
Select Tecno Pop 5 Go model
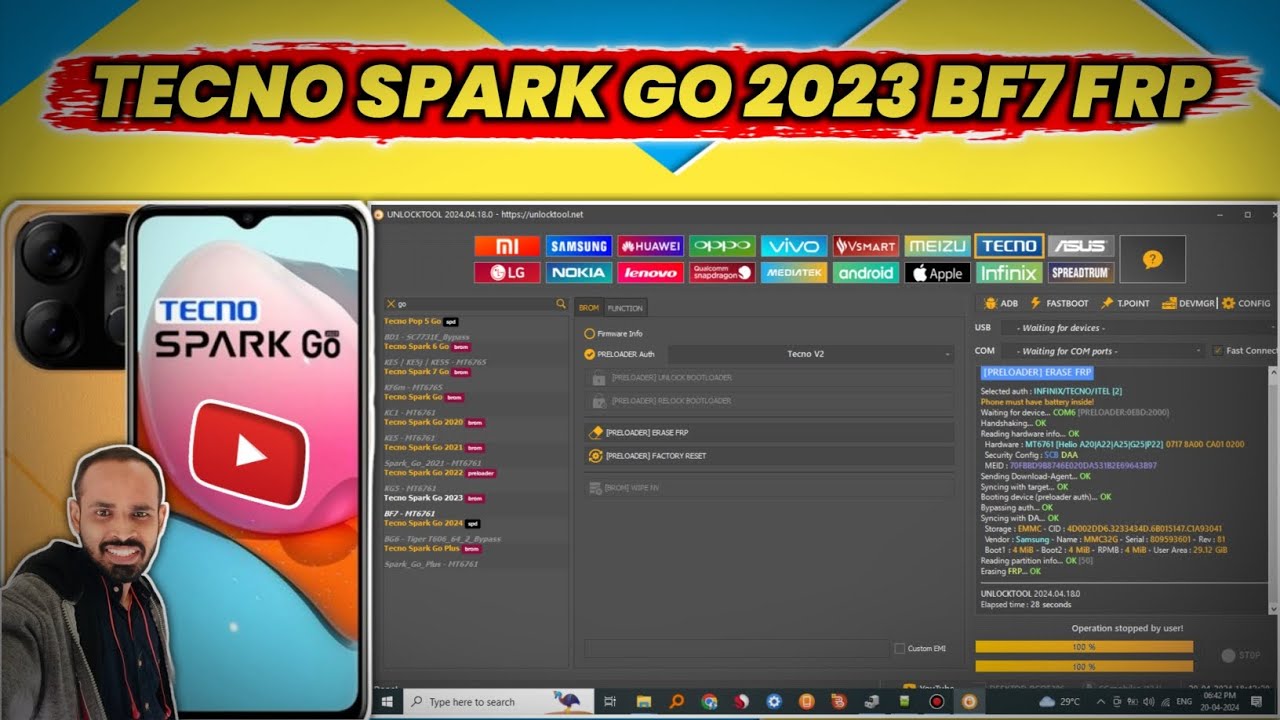412,321
